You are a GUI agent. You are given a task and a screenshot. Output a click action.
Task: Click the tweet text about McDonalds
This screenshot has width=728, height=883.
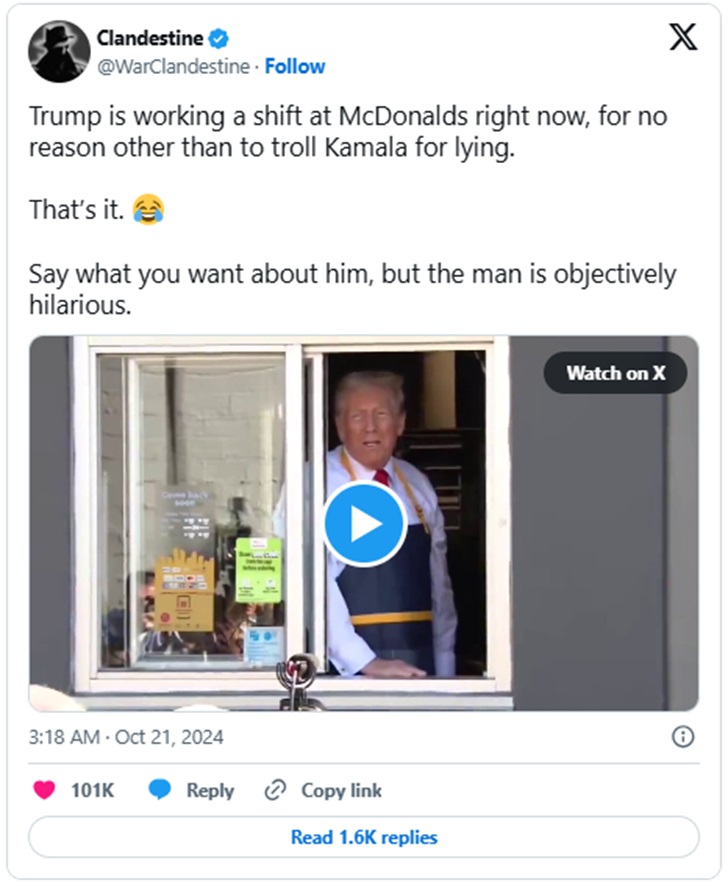coord(347,132)
